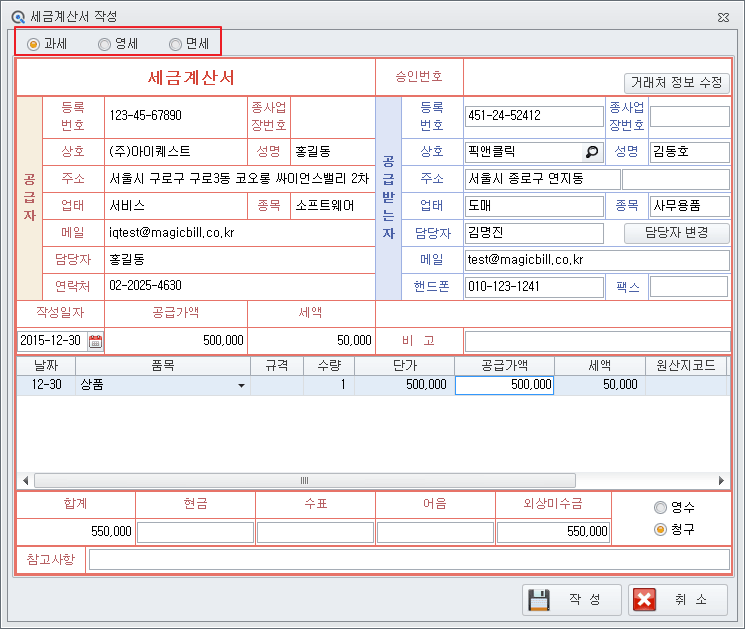This screenshot has height=629, width=745.
Task: Click recipient 메일 field test@magicbill.co.kr
Action: [597, 260]
